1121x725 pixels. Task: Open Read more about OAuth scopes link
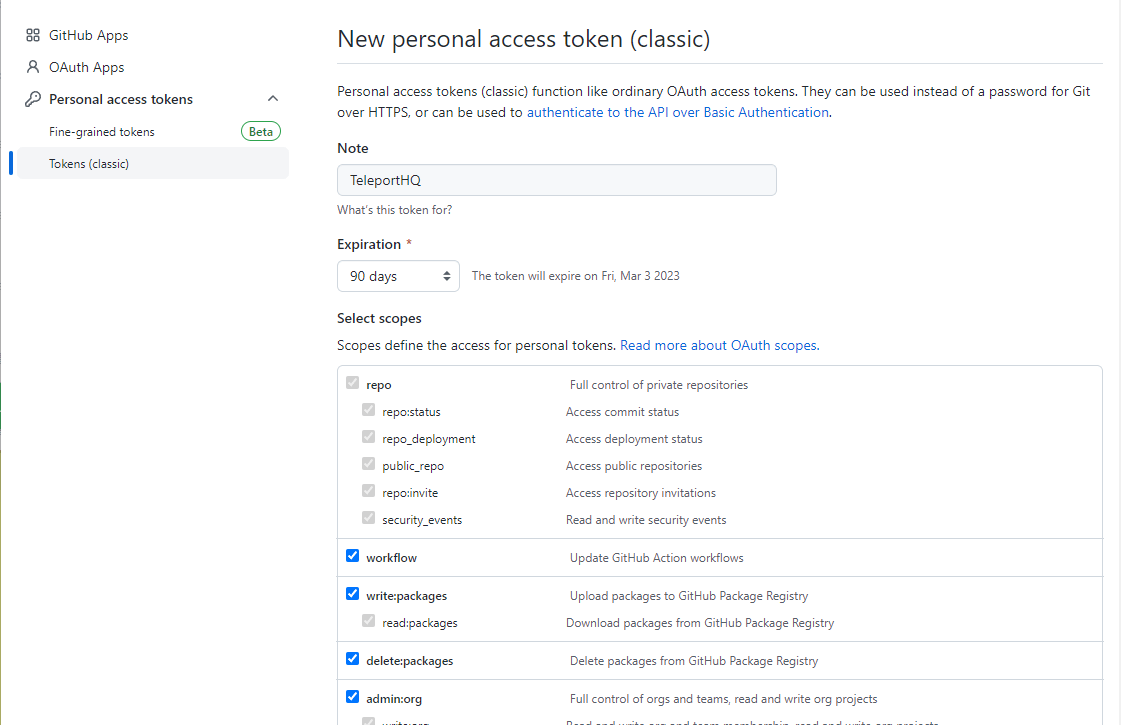[719, 345]
